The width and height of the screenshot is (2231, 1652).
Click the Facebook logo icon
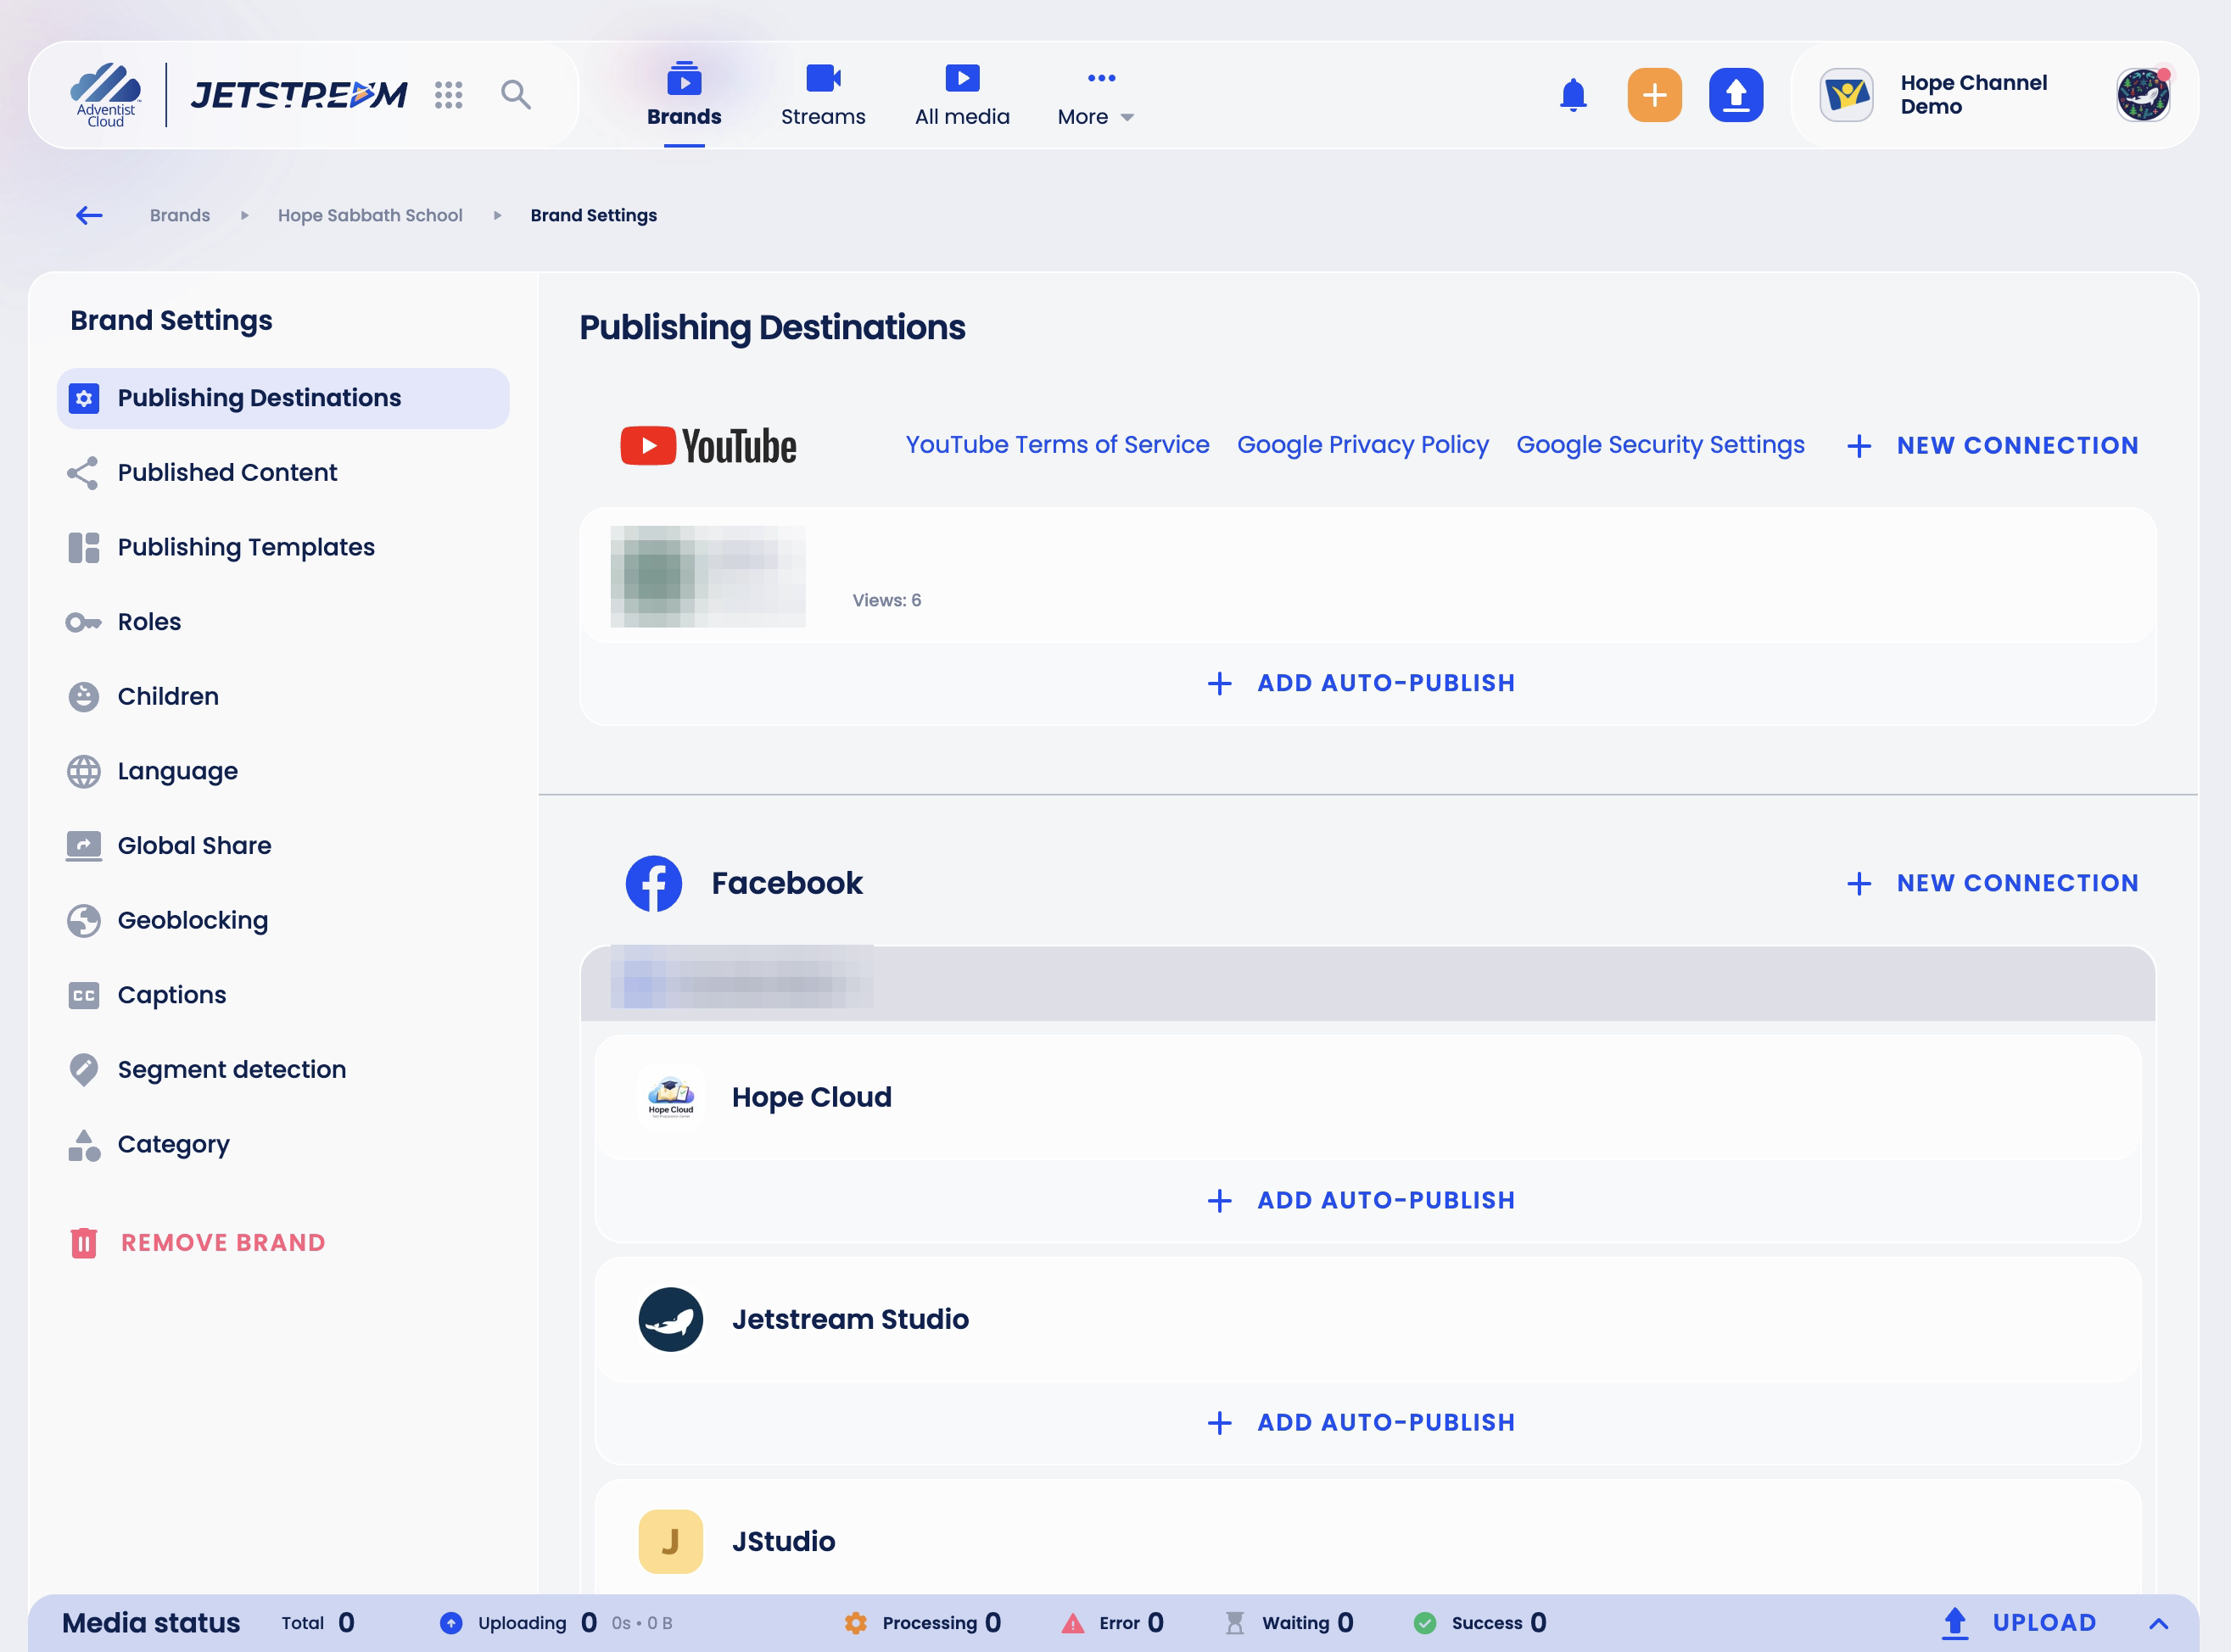click(x=654, y=883)
